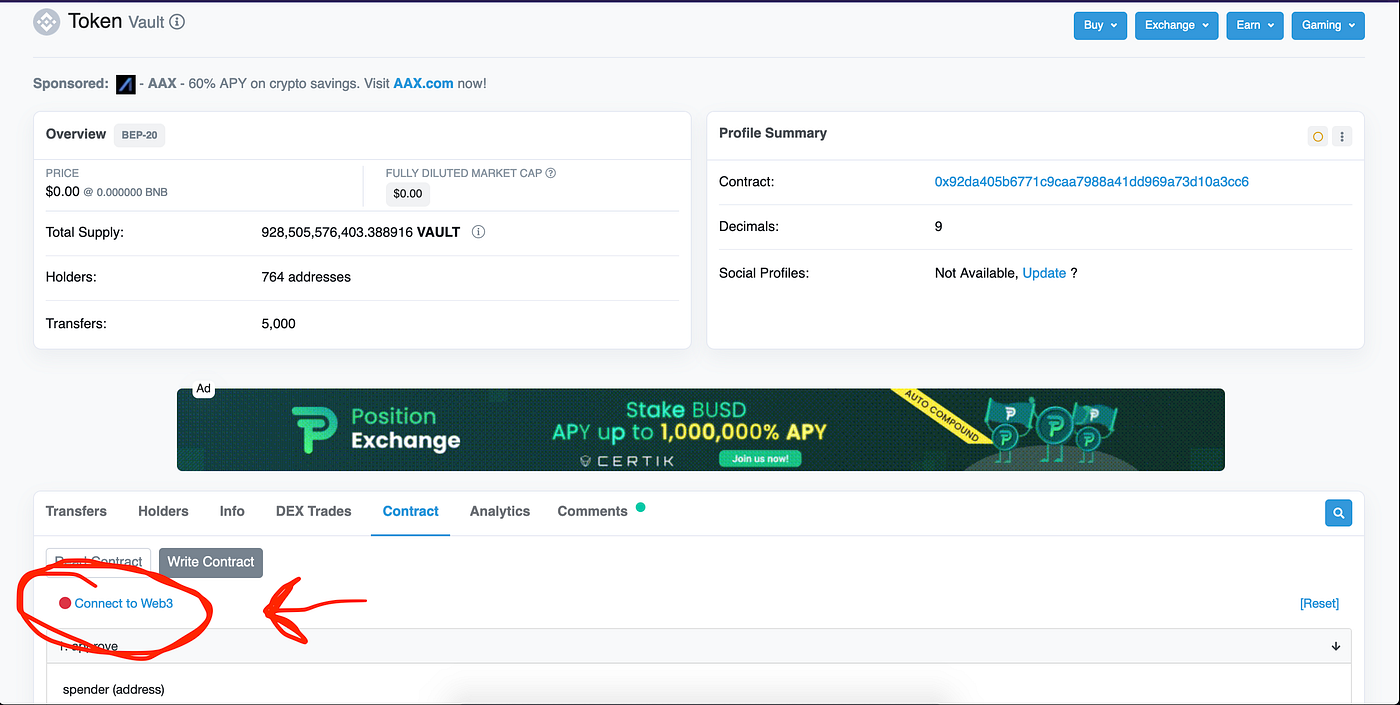This screenshot has height=705, width=1400.
Task: Click the [Reset] link
Action: point(1319,603)
